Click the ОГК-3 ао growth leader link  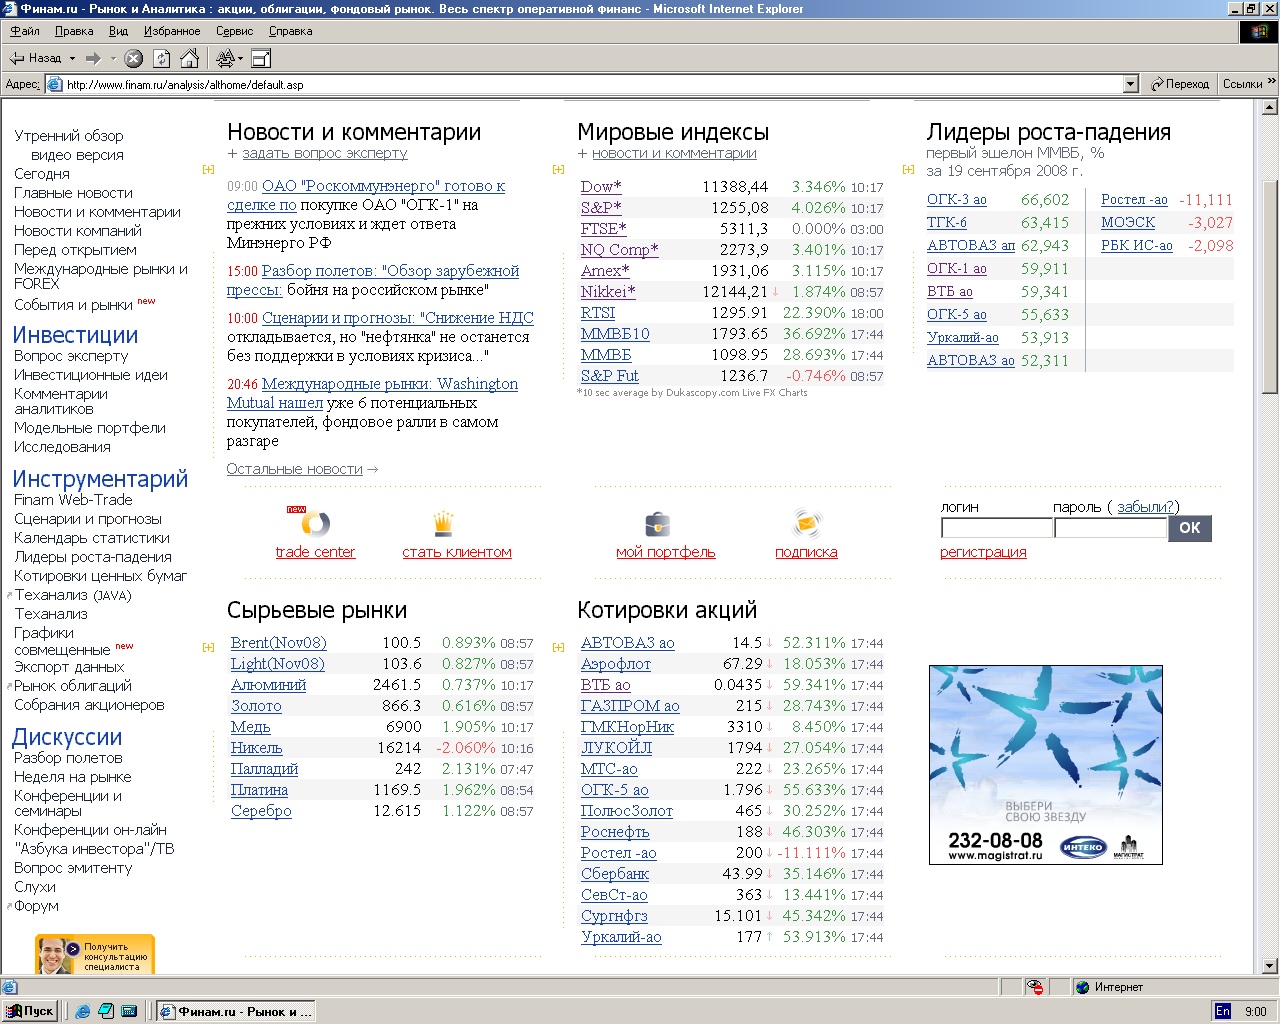(x=957, y=200)
